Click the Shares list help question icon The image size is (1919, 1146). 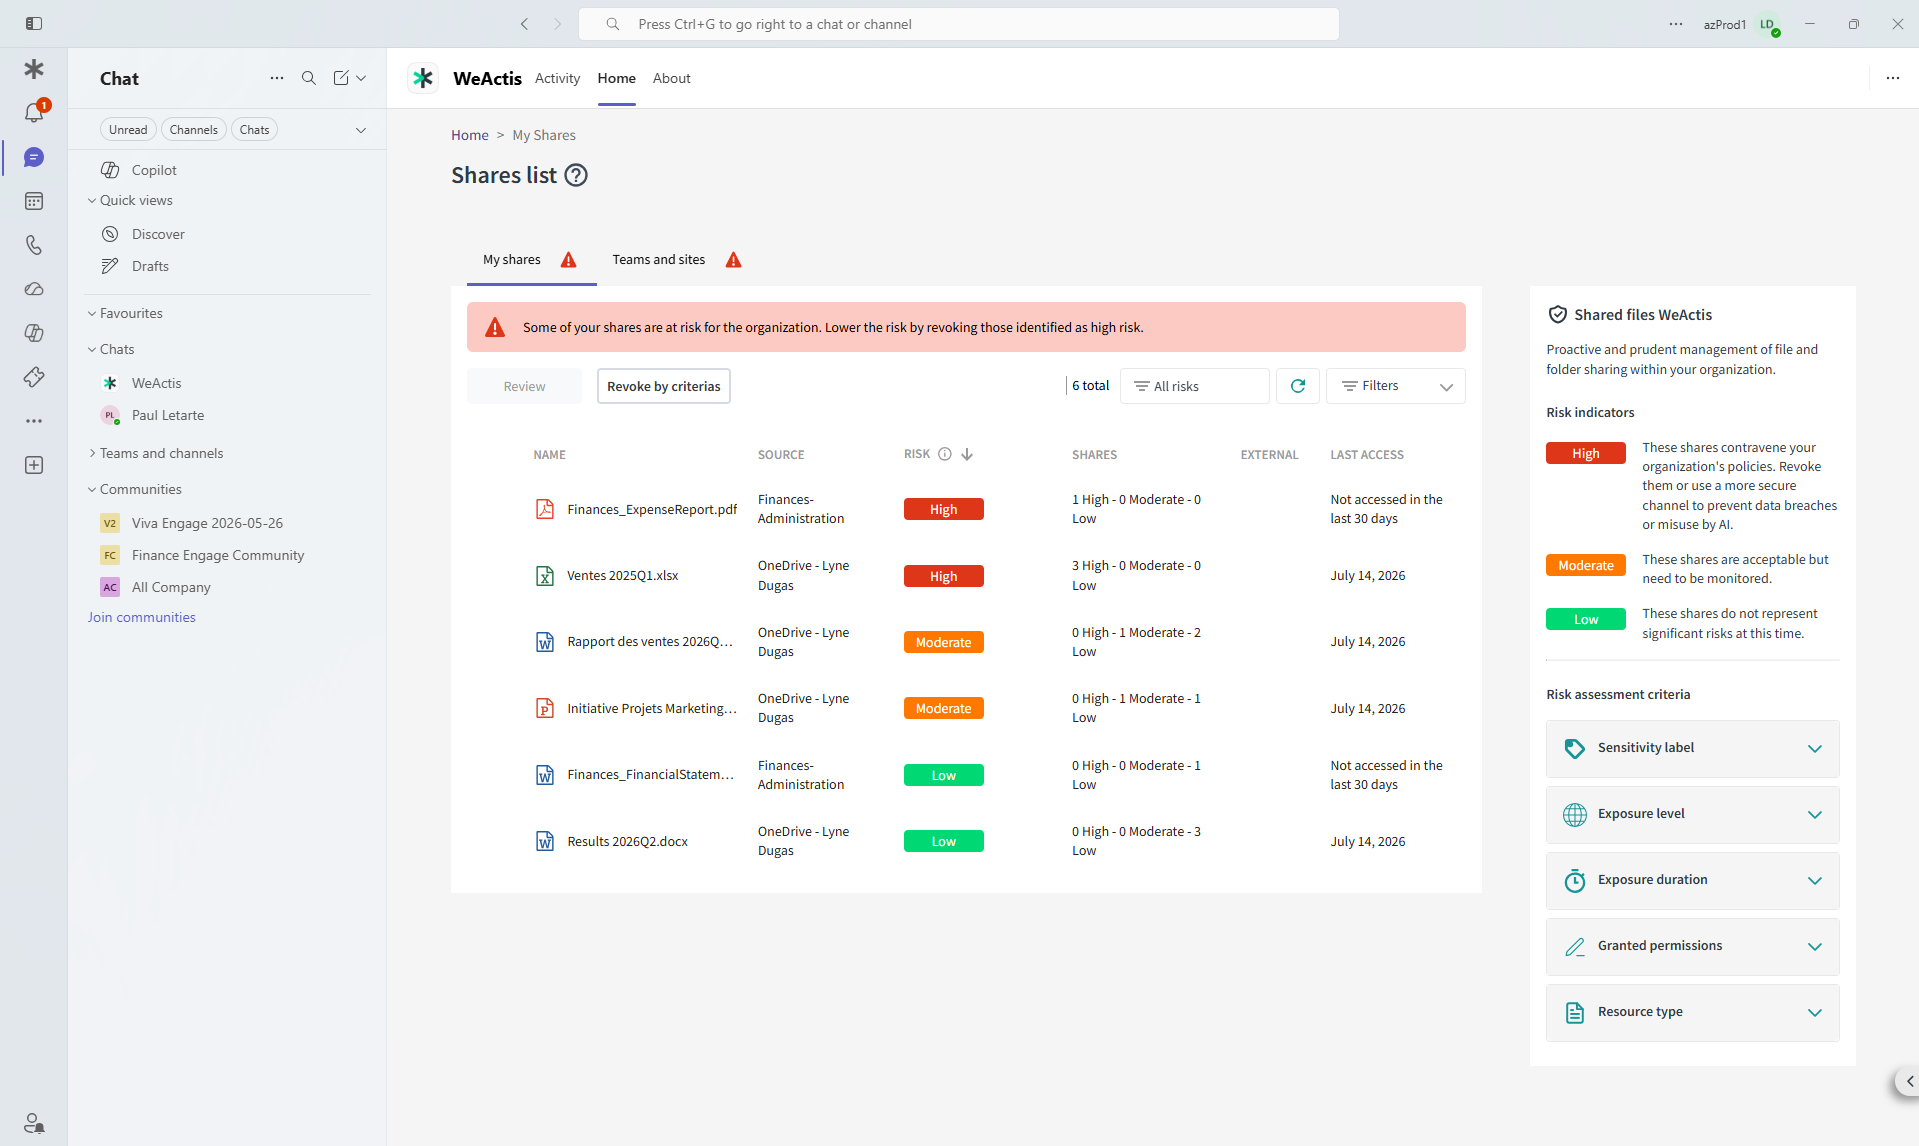pyautogui.click(x=576, y=176)
